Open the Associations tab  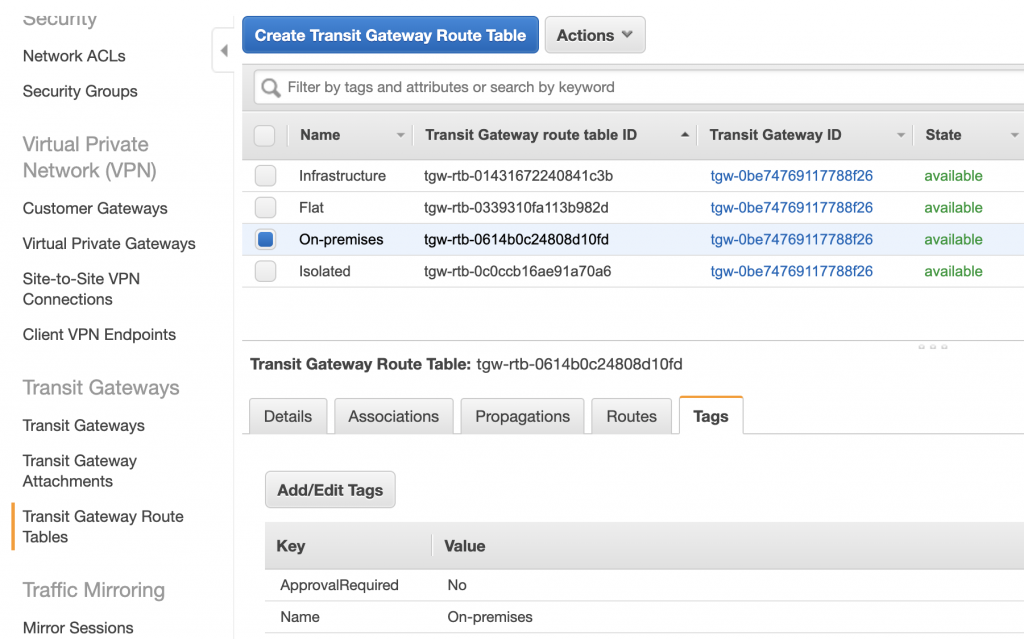(393, 416)
